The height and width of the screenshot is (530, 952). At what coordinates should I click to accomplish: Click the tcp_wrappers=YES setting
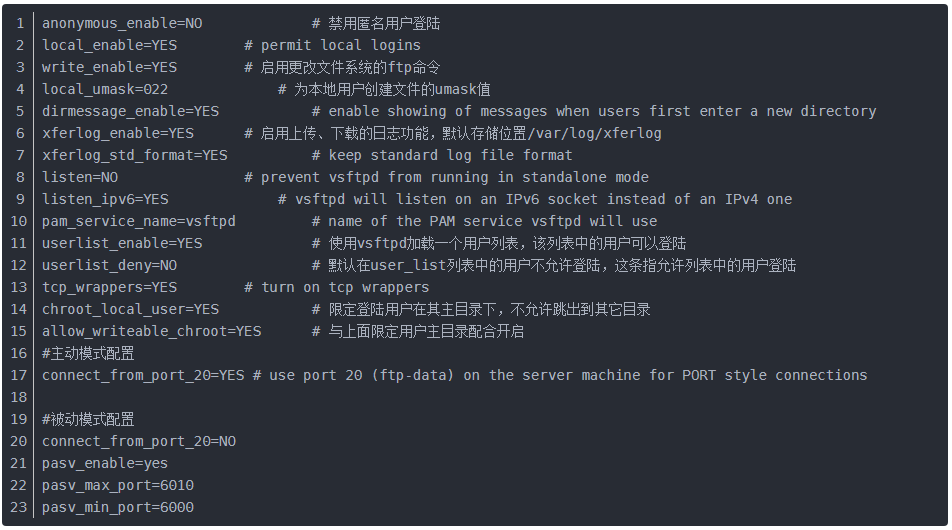(x=109, y=287)
